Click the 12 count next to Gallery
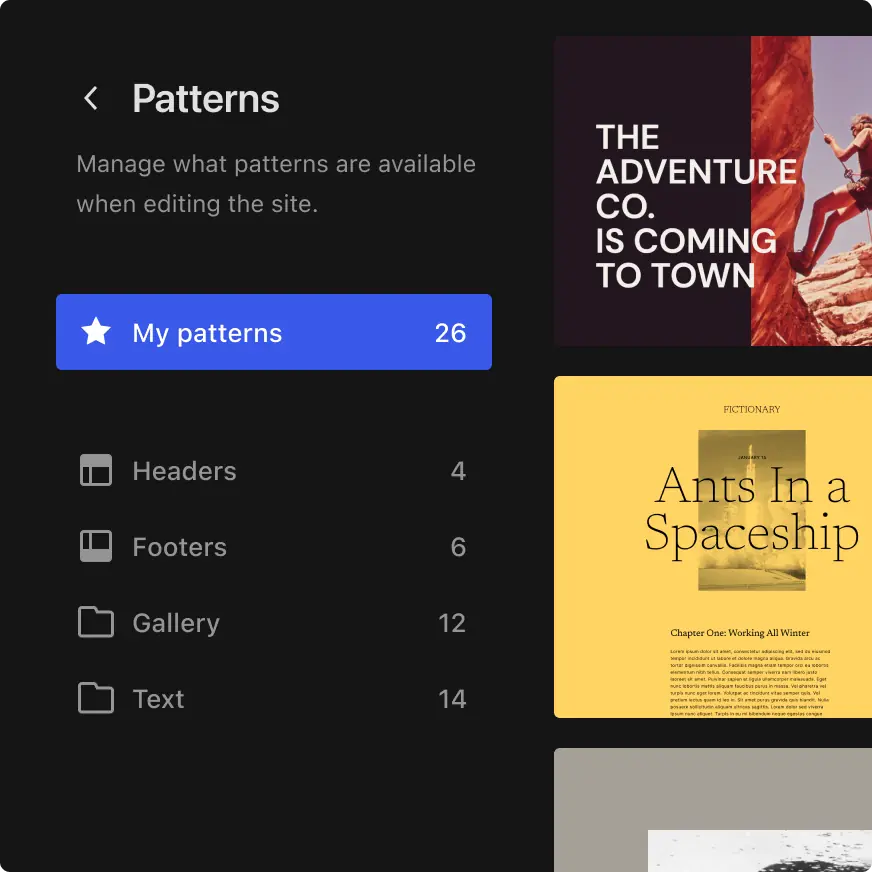Image resolution: width=872 pixels, height=872 pixels. coord(452,623)
